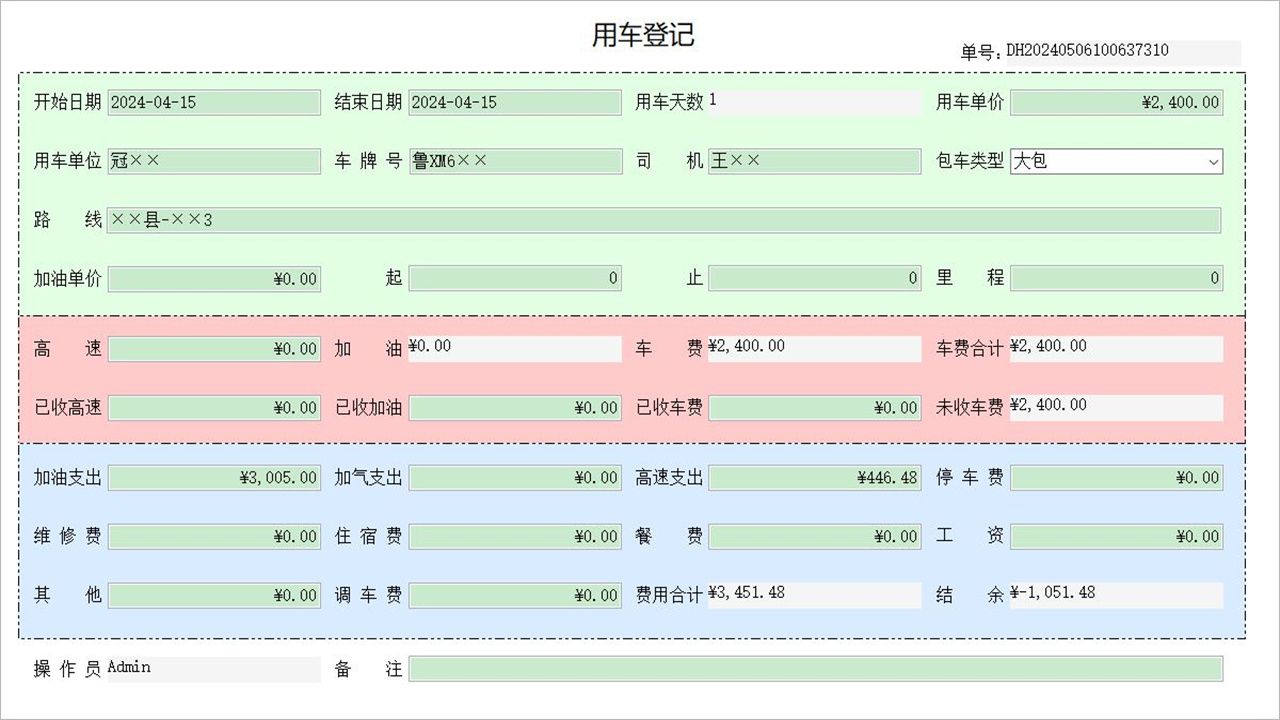This screenshot has width=1280, height=720.
Task: Select the 车牌号 field showing 鲁XM6××
Action: click(514, 161)
